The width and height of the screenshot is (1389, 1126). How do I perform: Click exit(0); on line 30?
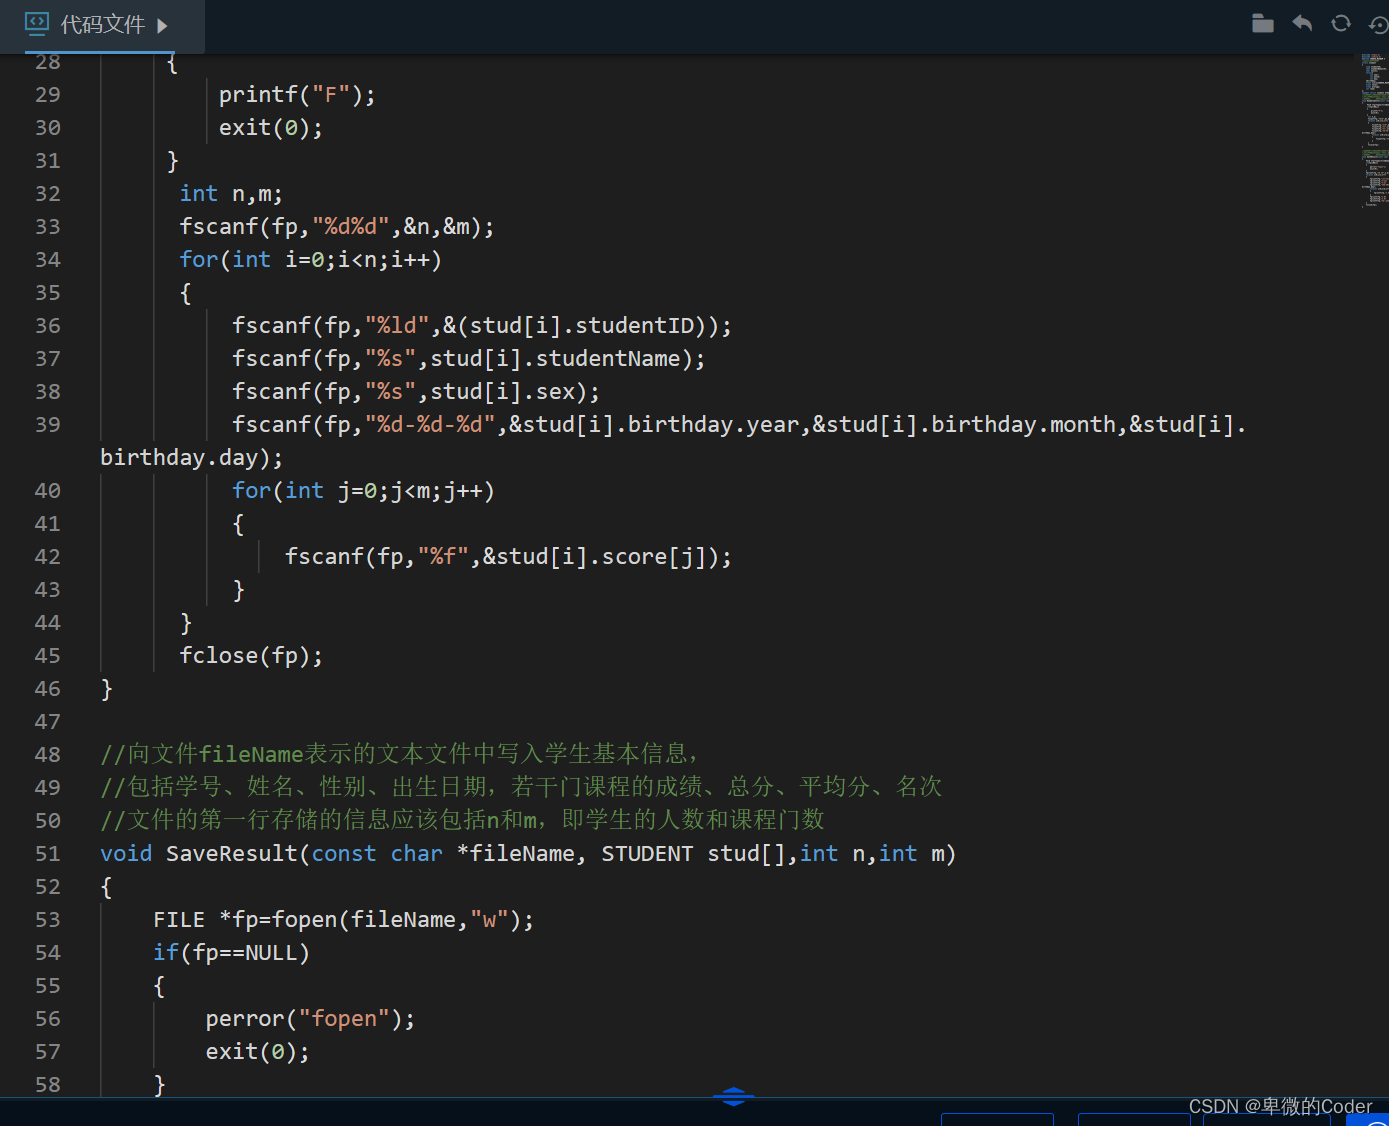click(x=271, y=128)
